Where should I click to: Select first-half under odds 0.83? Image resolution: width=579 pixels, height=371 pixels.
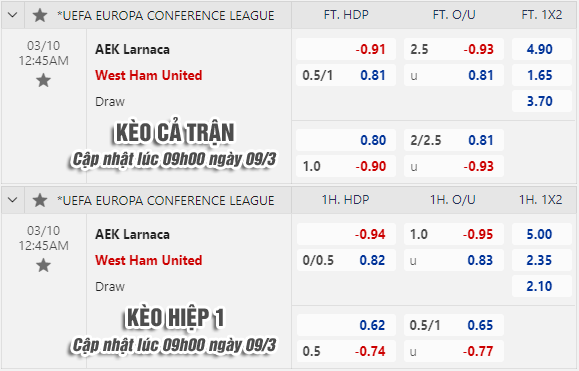click(454, 260)
